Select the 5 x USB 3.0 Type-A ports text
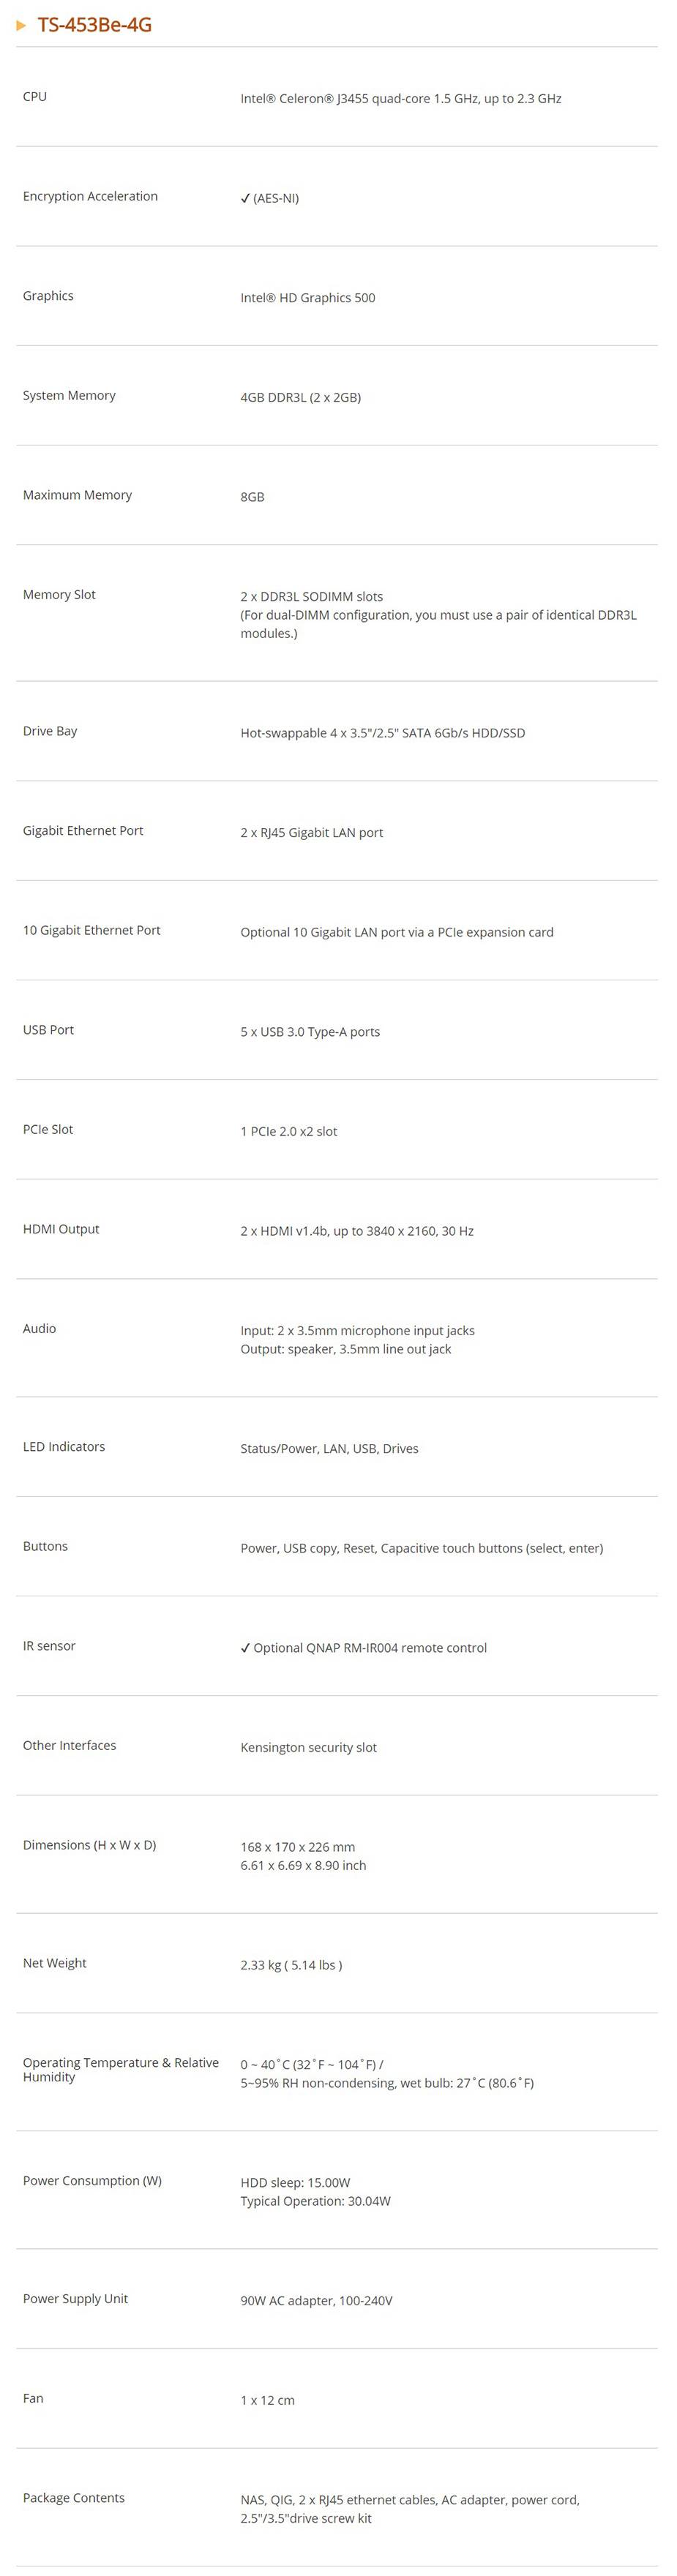 (x=310, y=1032)
